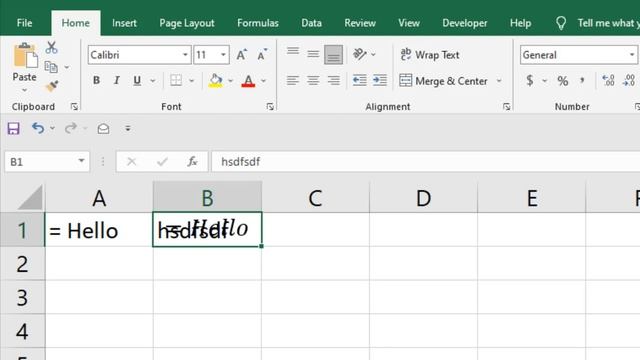Viewport: 640px width, 360px height.
Task: Open the Calibri font name dropdown
Action: [185, 55]
